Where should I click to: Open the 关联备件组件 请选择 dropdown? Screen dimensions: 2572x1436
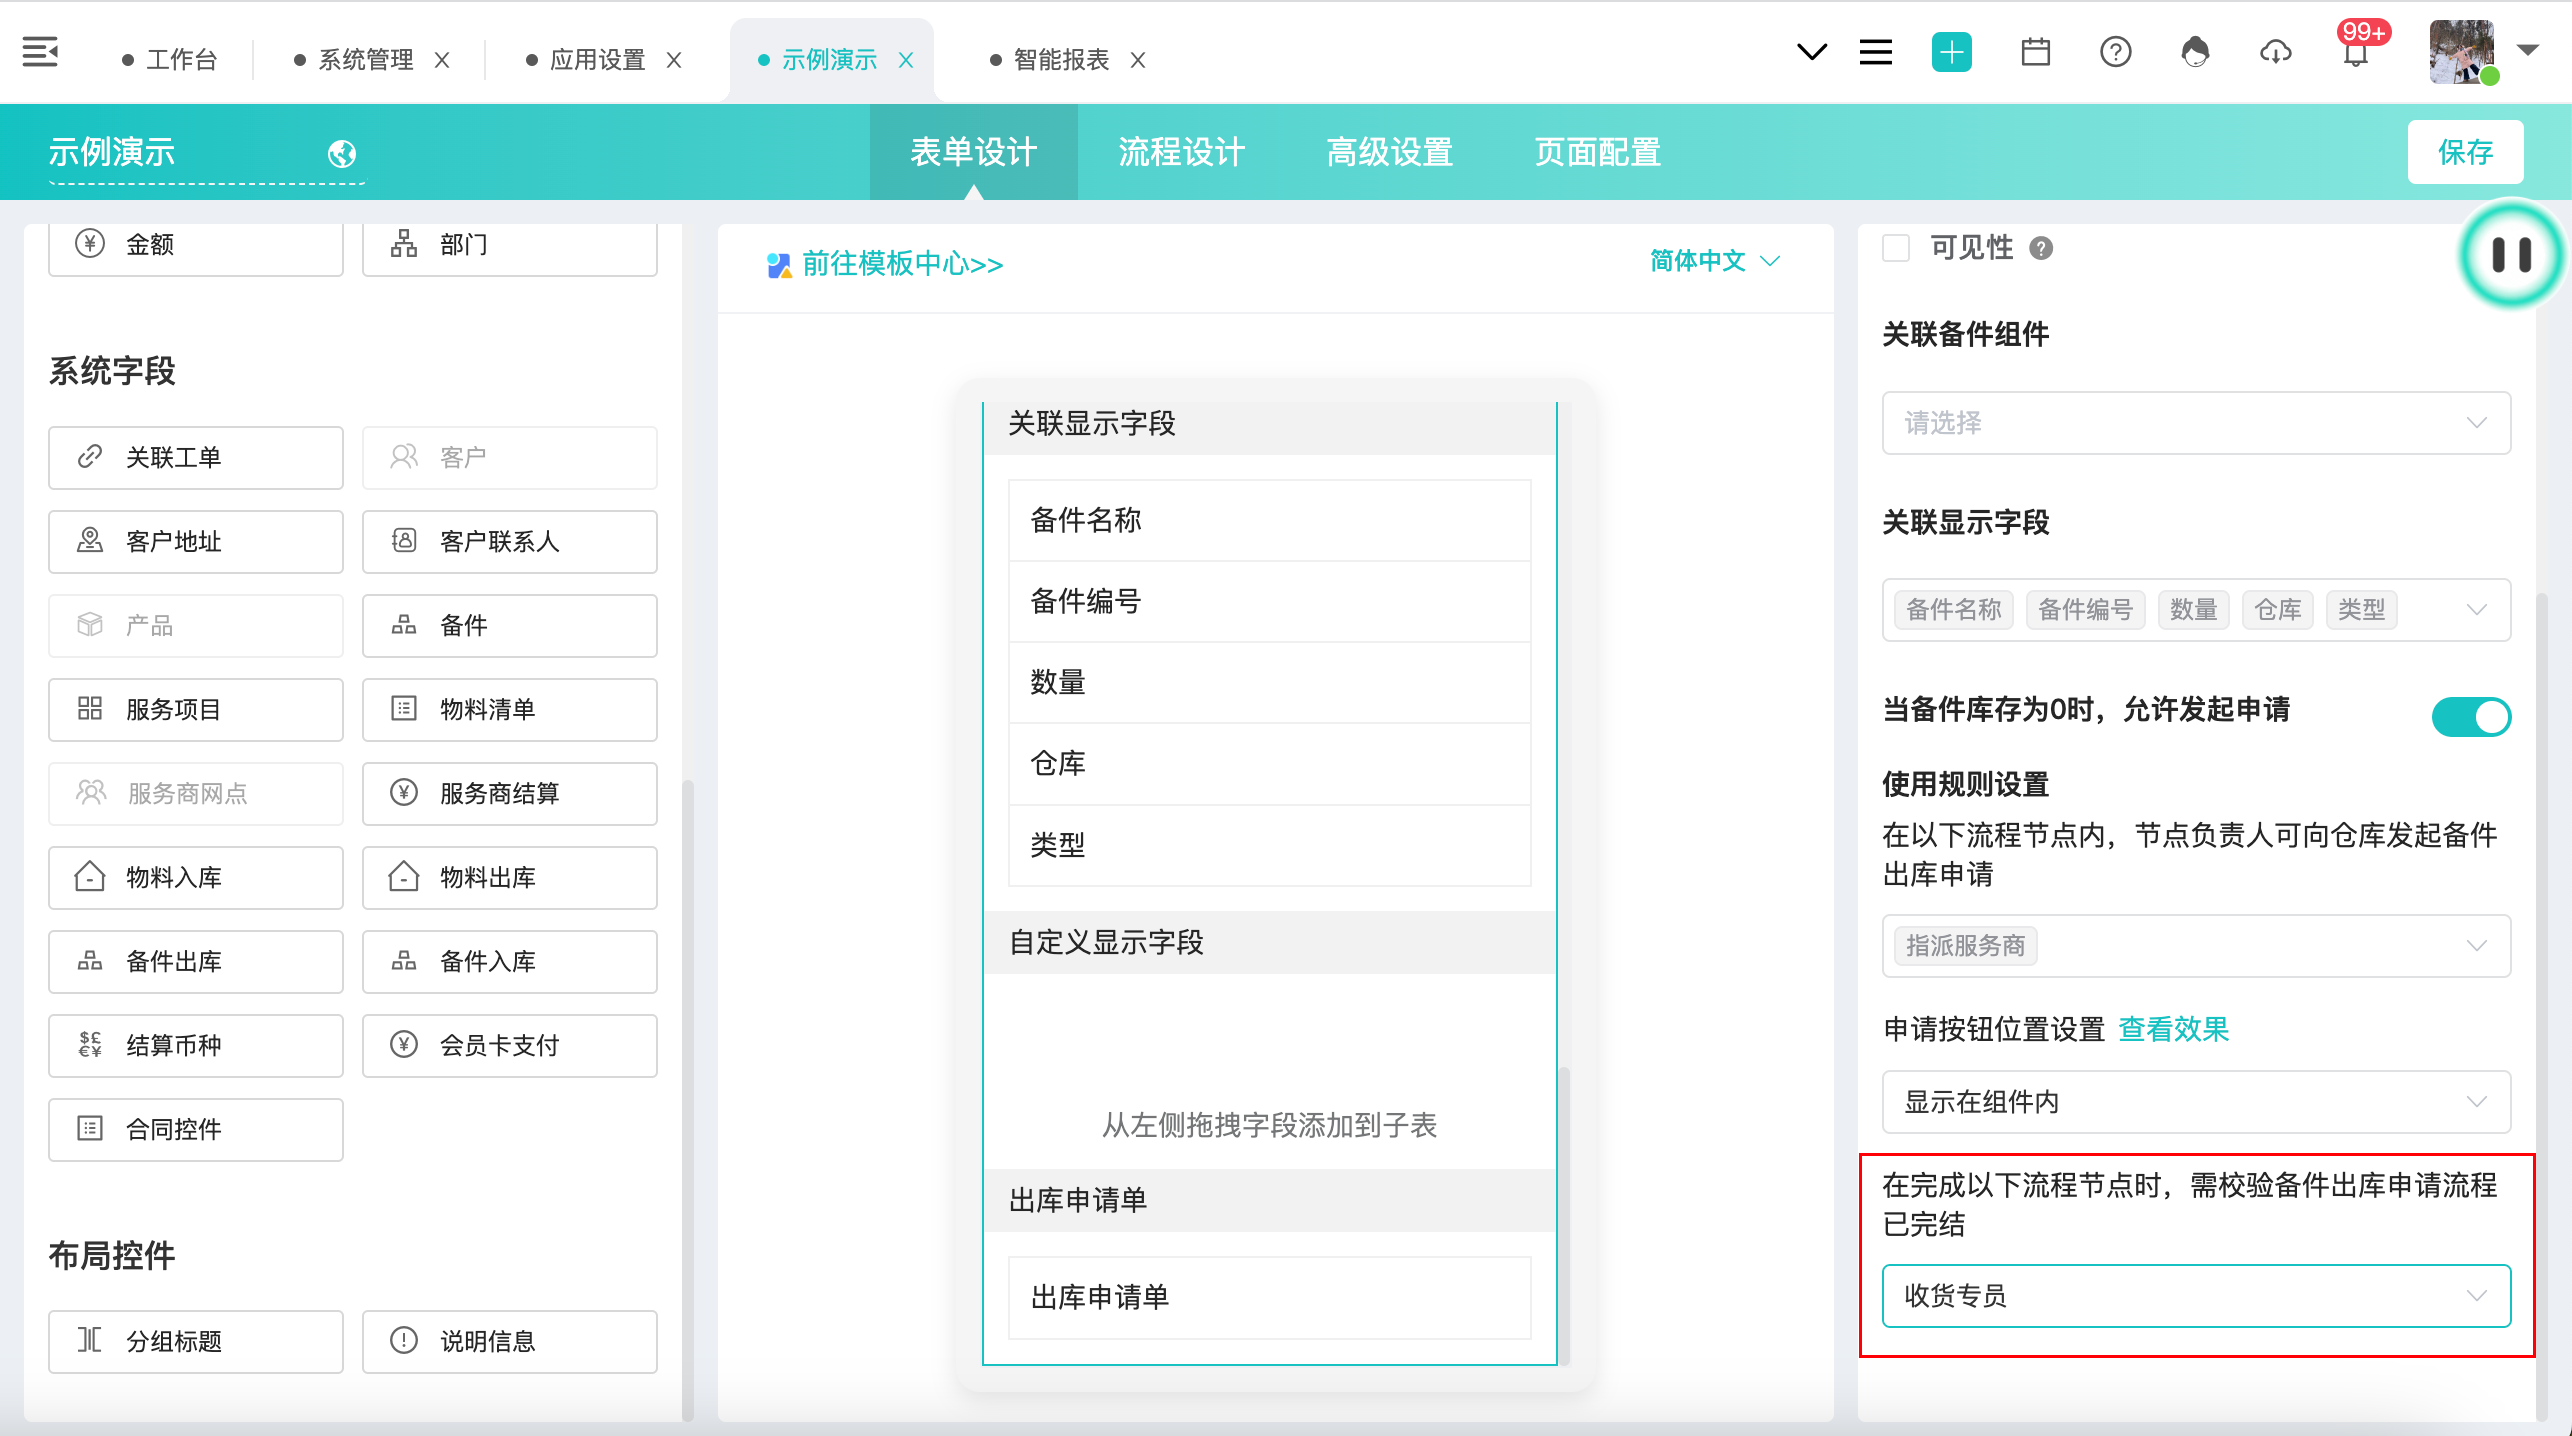pos(2196,423)
